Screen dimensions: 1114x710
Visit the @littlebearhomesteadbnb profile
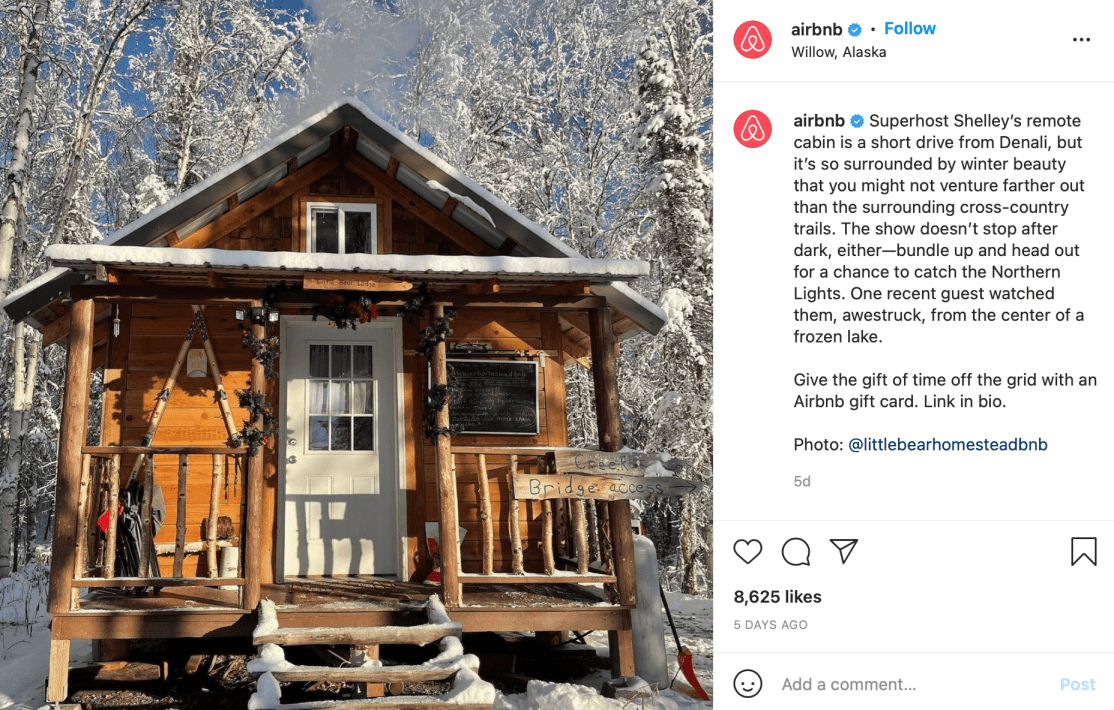click(x=948, y=445)
